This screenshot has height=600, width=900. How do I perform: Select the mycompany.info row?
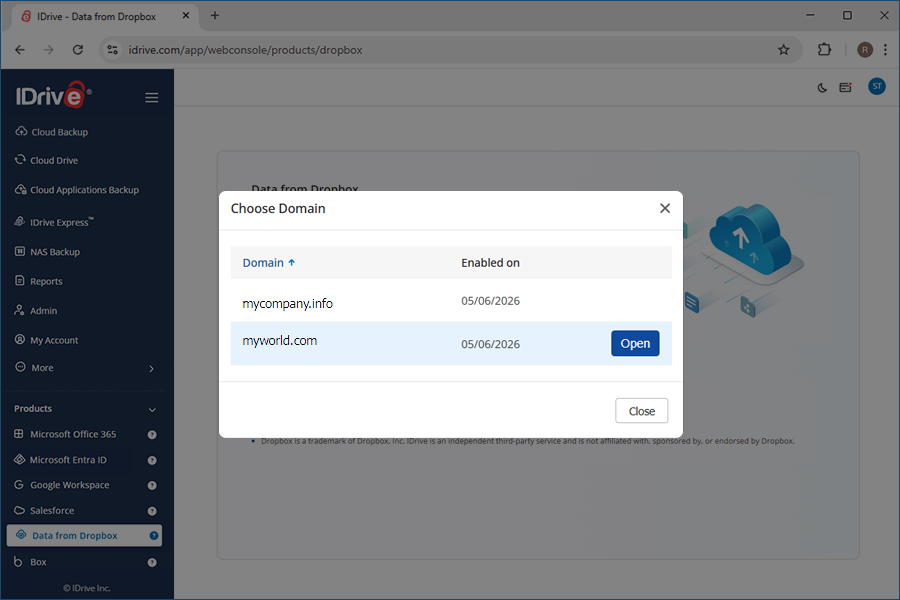[x=451, y=301]
